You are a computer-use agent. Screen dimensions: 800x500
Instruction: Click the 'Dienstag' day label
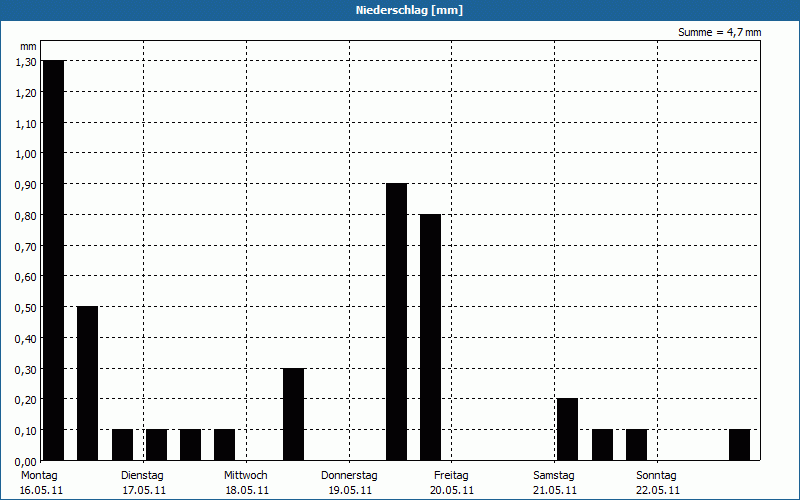click(x=142, y=476)
